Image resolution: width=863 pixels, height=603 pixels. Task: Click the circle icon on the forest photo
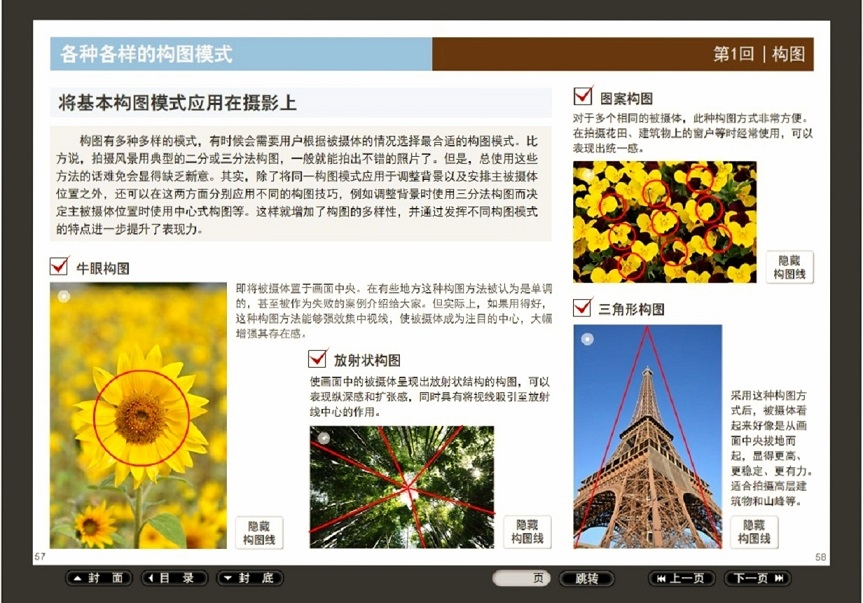(x=324, y=438)
